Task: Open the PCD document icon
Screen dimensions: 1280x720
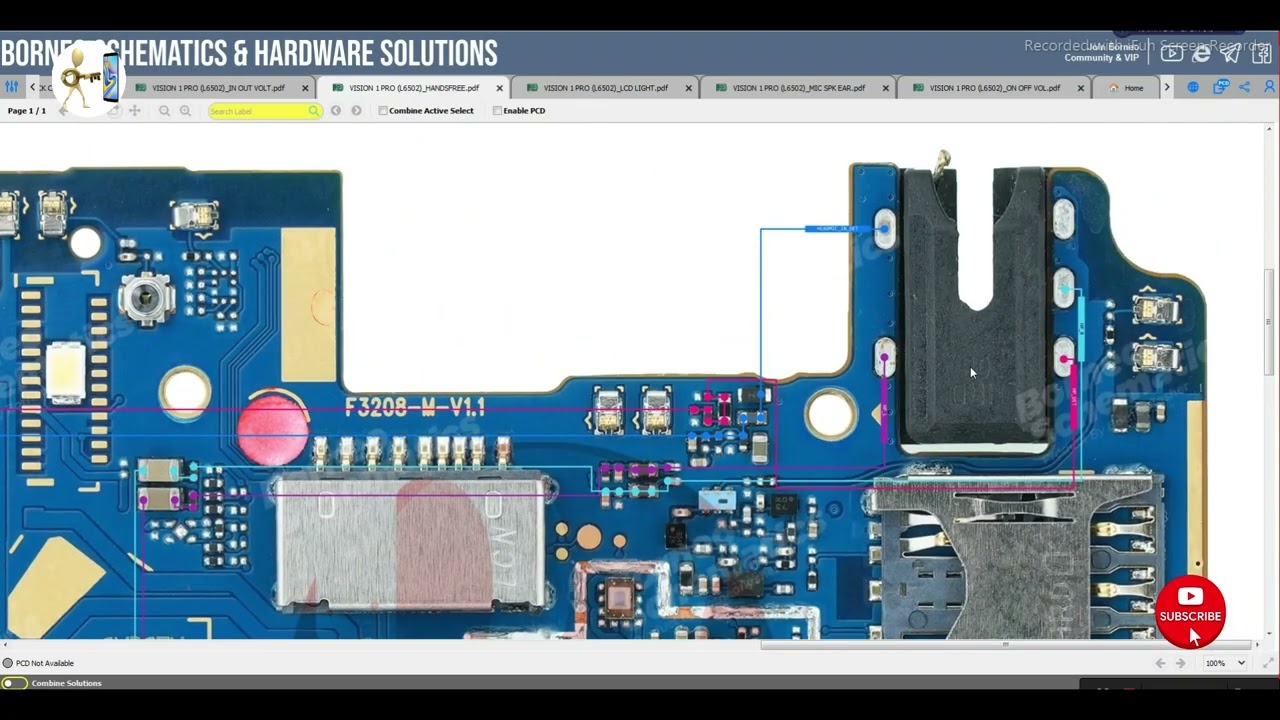Action: click(x=1221, y=88)
